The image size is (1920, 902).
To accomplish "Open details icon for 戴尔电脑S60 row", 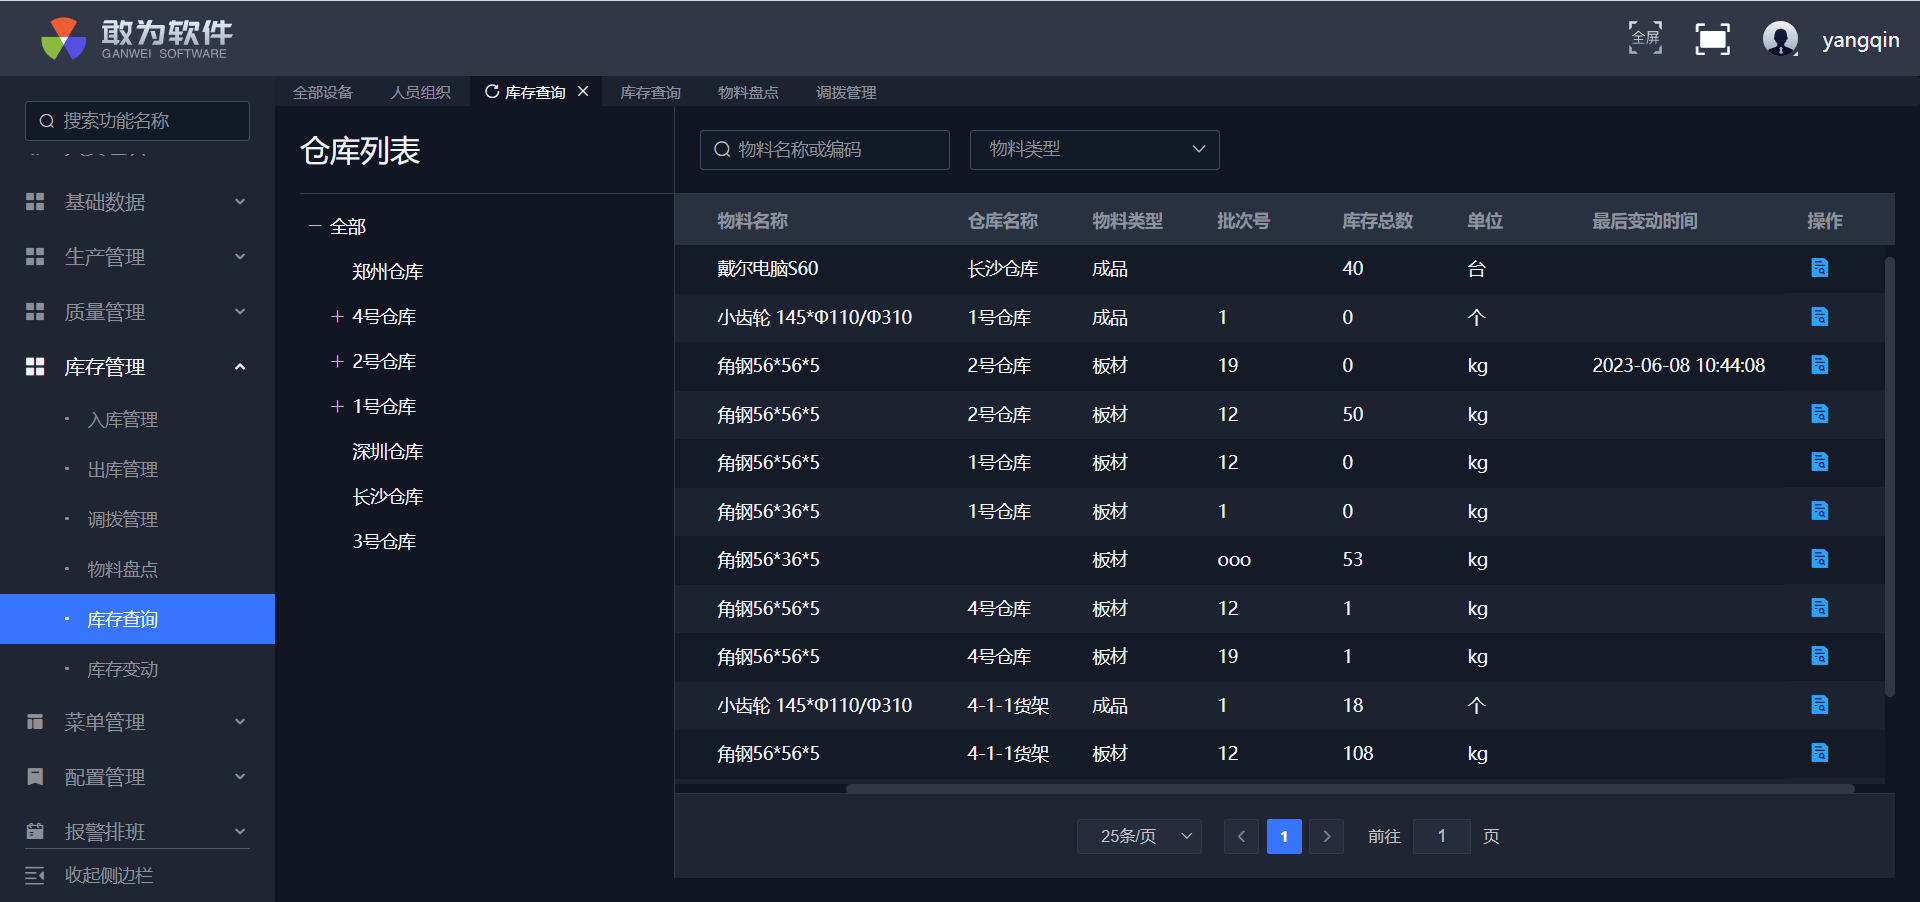I will click(x=1819, y=268).
